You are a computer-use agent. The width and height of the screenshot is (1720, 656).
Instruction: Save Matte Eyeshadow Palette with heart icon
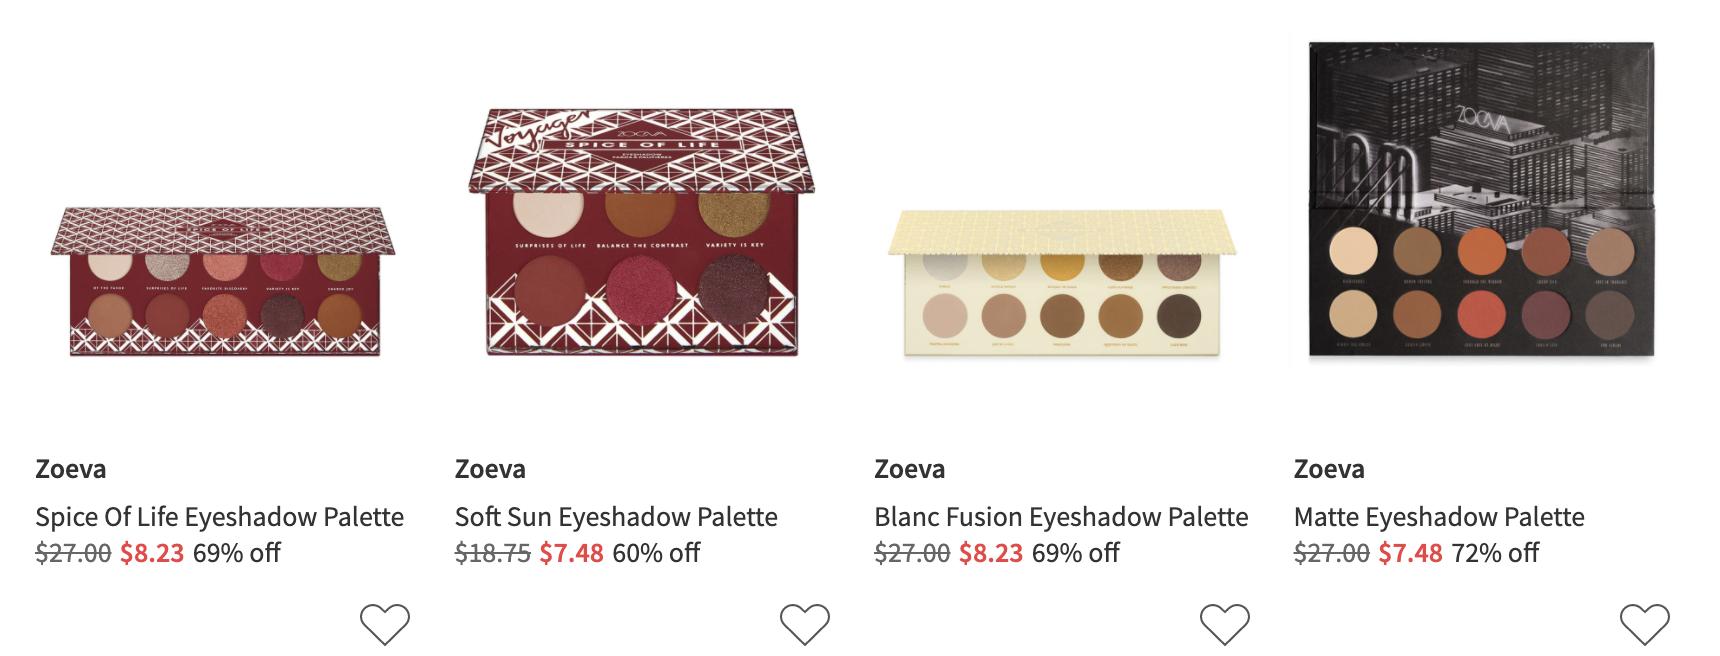pos(1645,624)
